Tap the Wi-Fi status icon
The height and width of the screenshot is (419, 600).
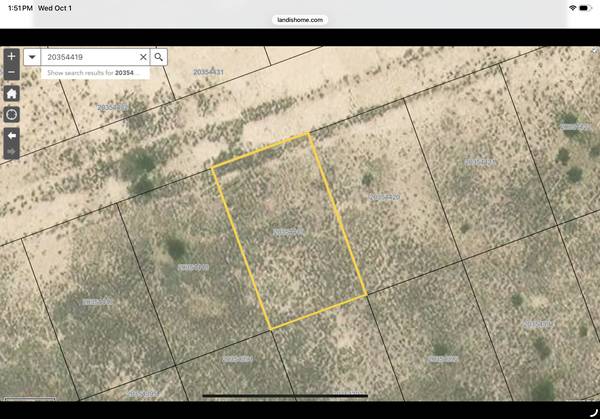(571, 7)
